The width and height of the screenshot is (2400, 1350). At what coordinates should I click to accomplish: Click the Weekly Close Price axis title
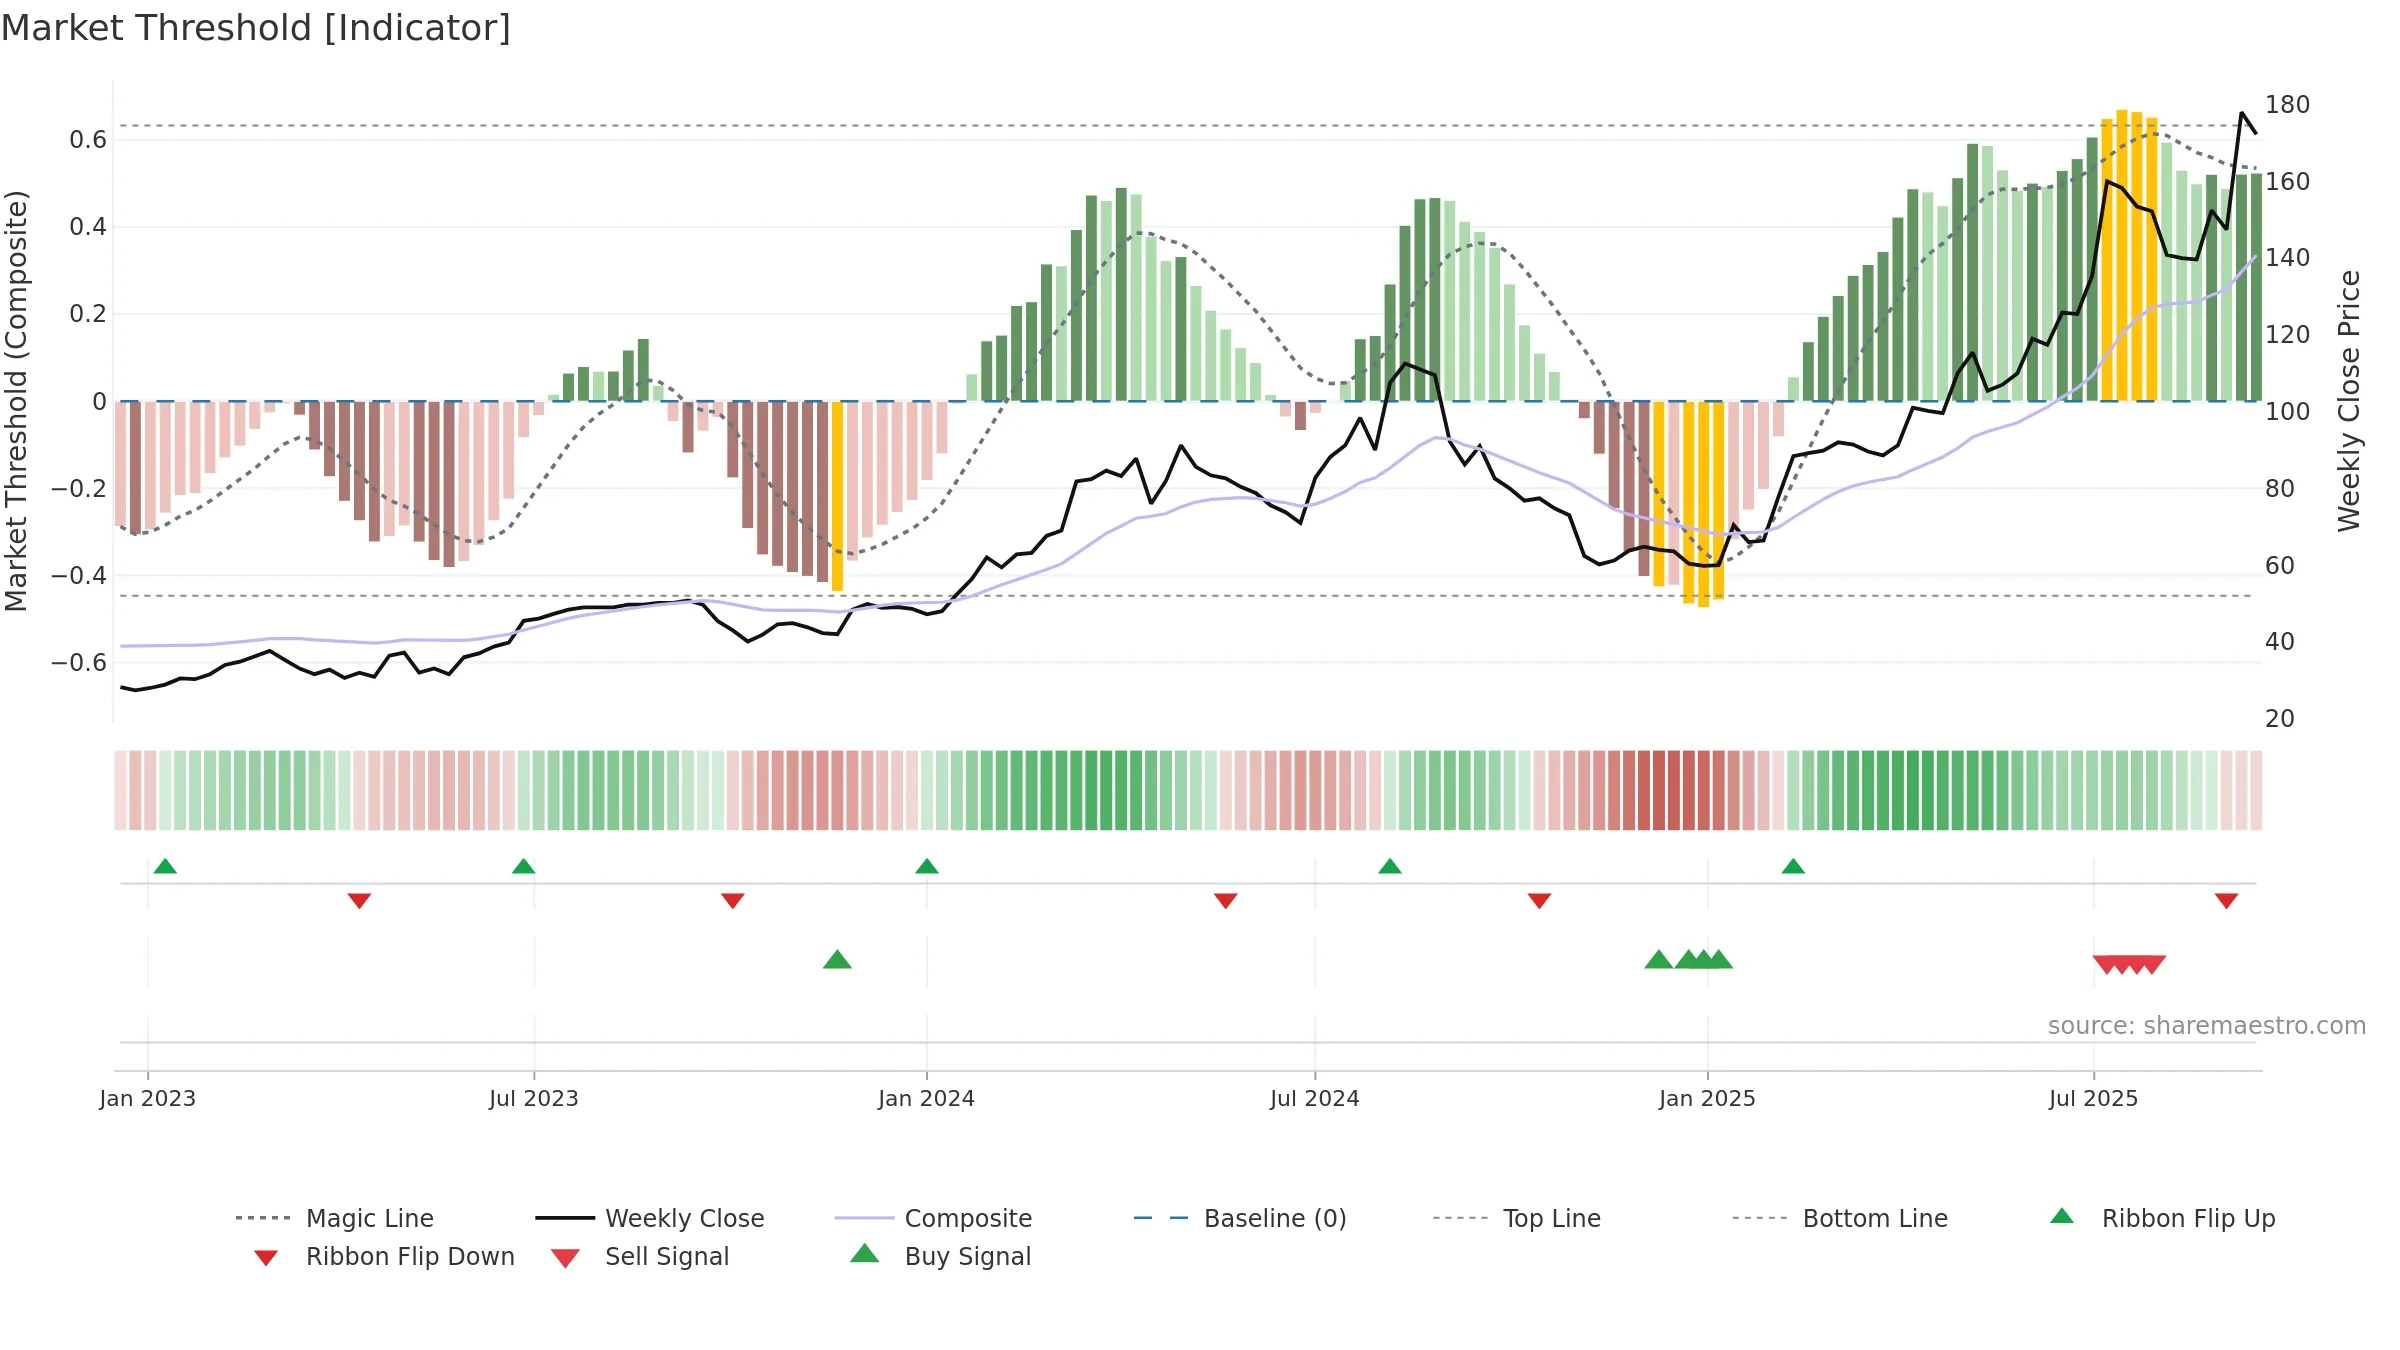(x=2349, y=401)
